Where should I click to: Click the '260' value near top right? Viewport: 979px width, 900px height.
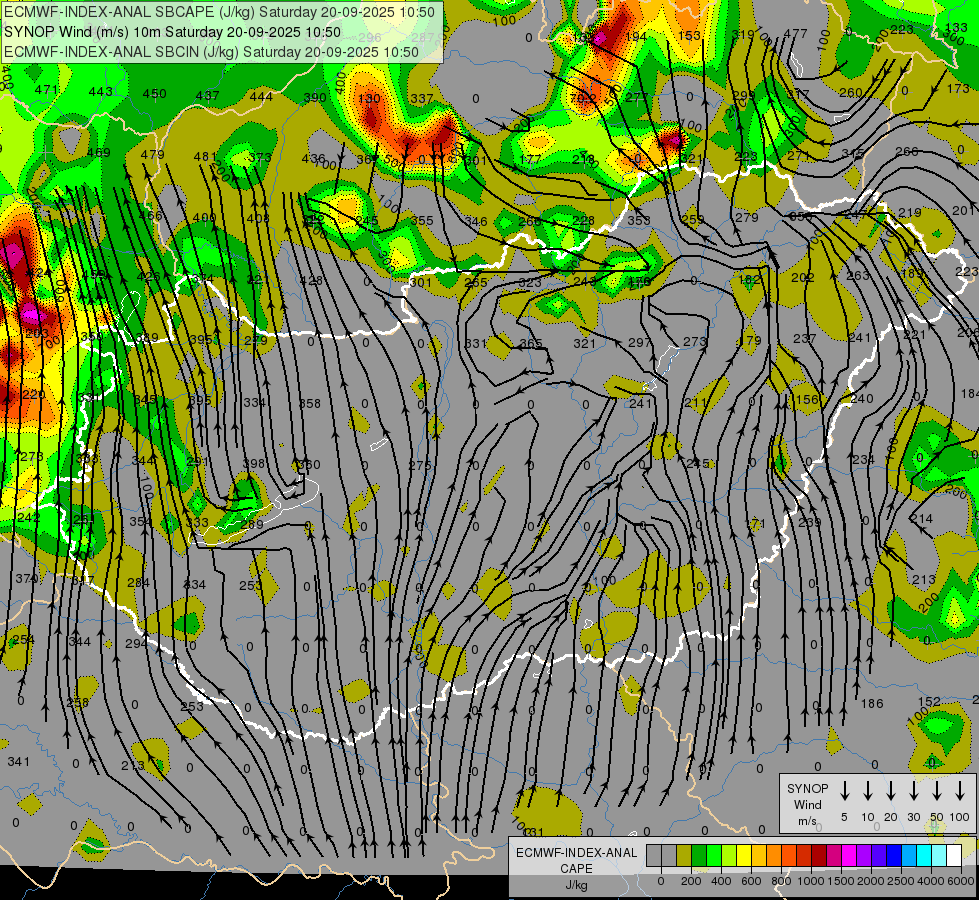(x=850, y=92)
